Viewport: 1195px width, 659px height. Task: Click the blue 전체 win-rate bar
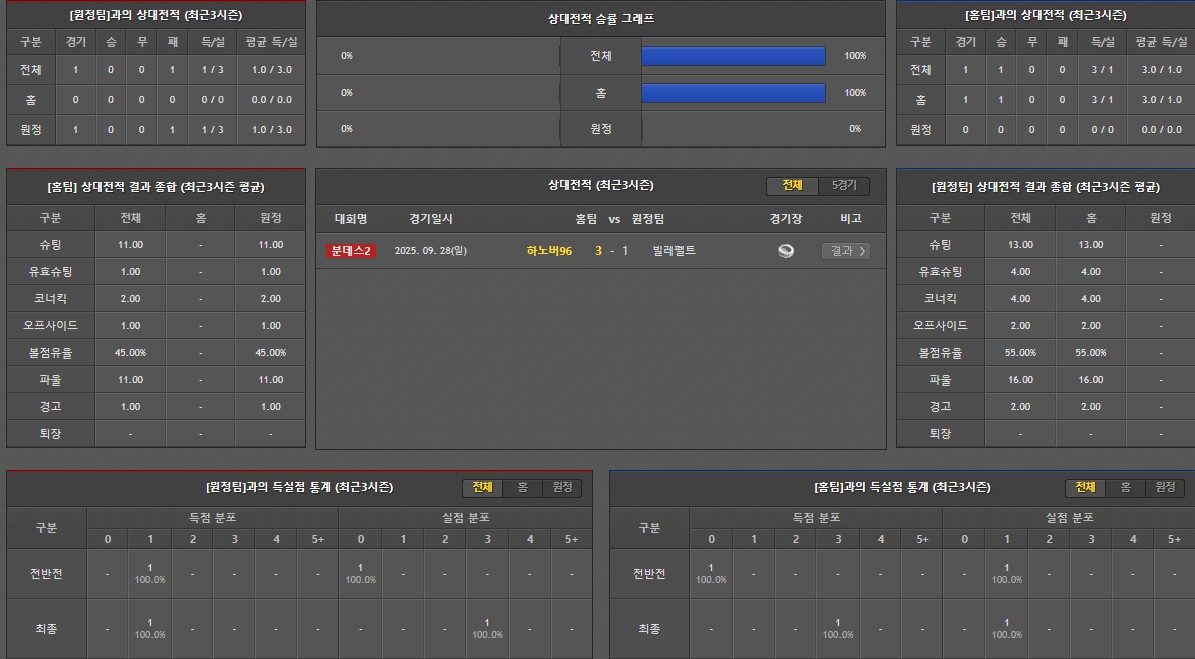733,56
